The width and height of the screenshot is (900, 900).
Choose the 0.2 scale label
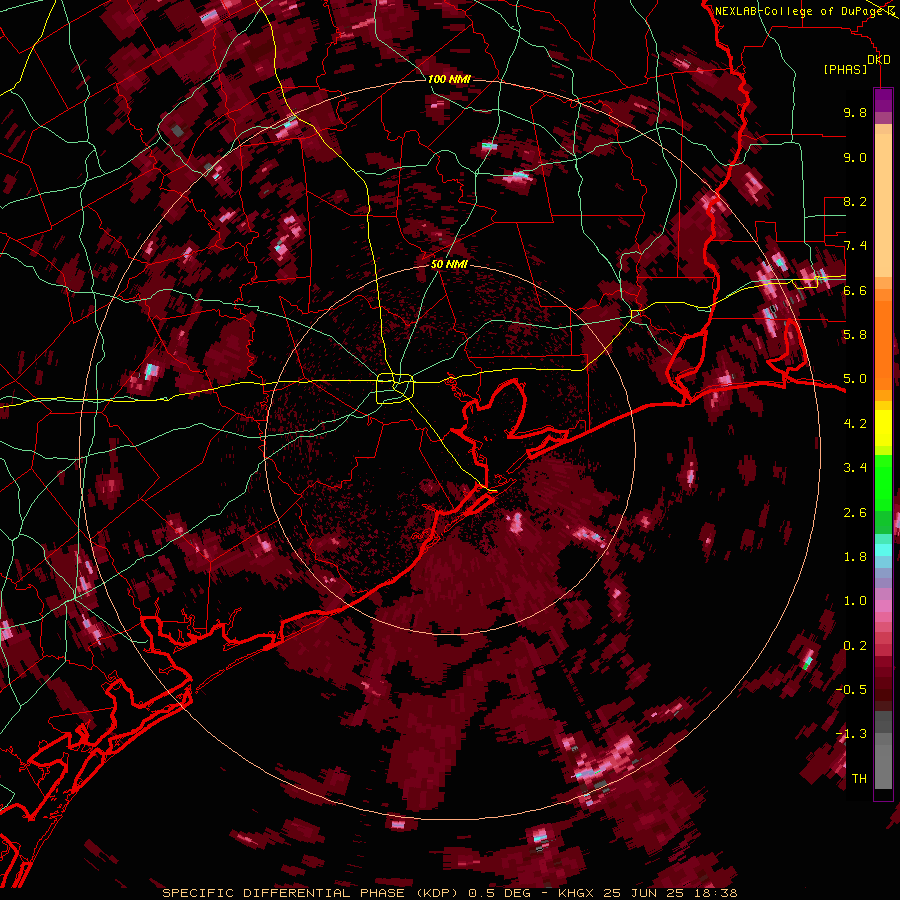855,646
